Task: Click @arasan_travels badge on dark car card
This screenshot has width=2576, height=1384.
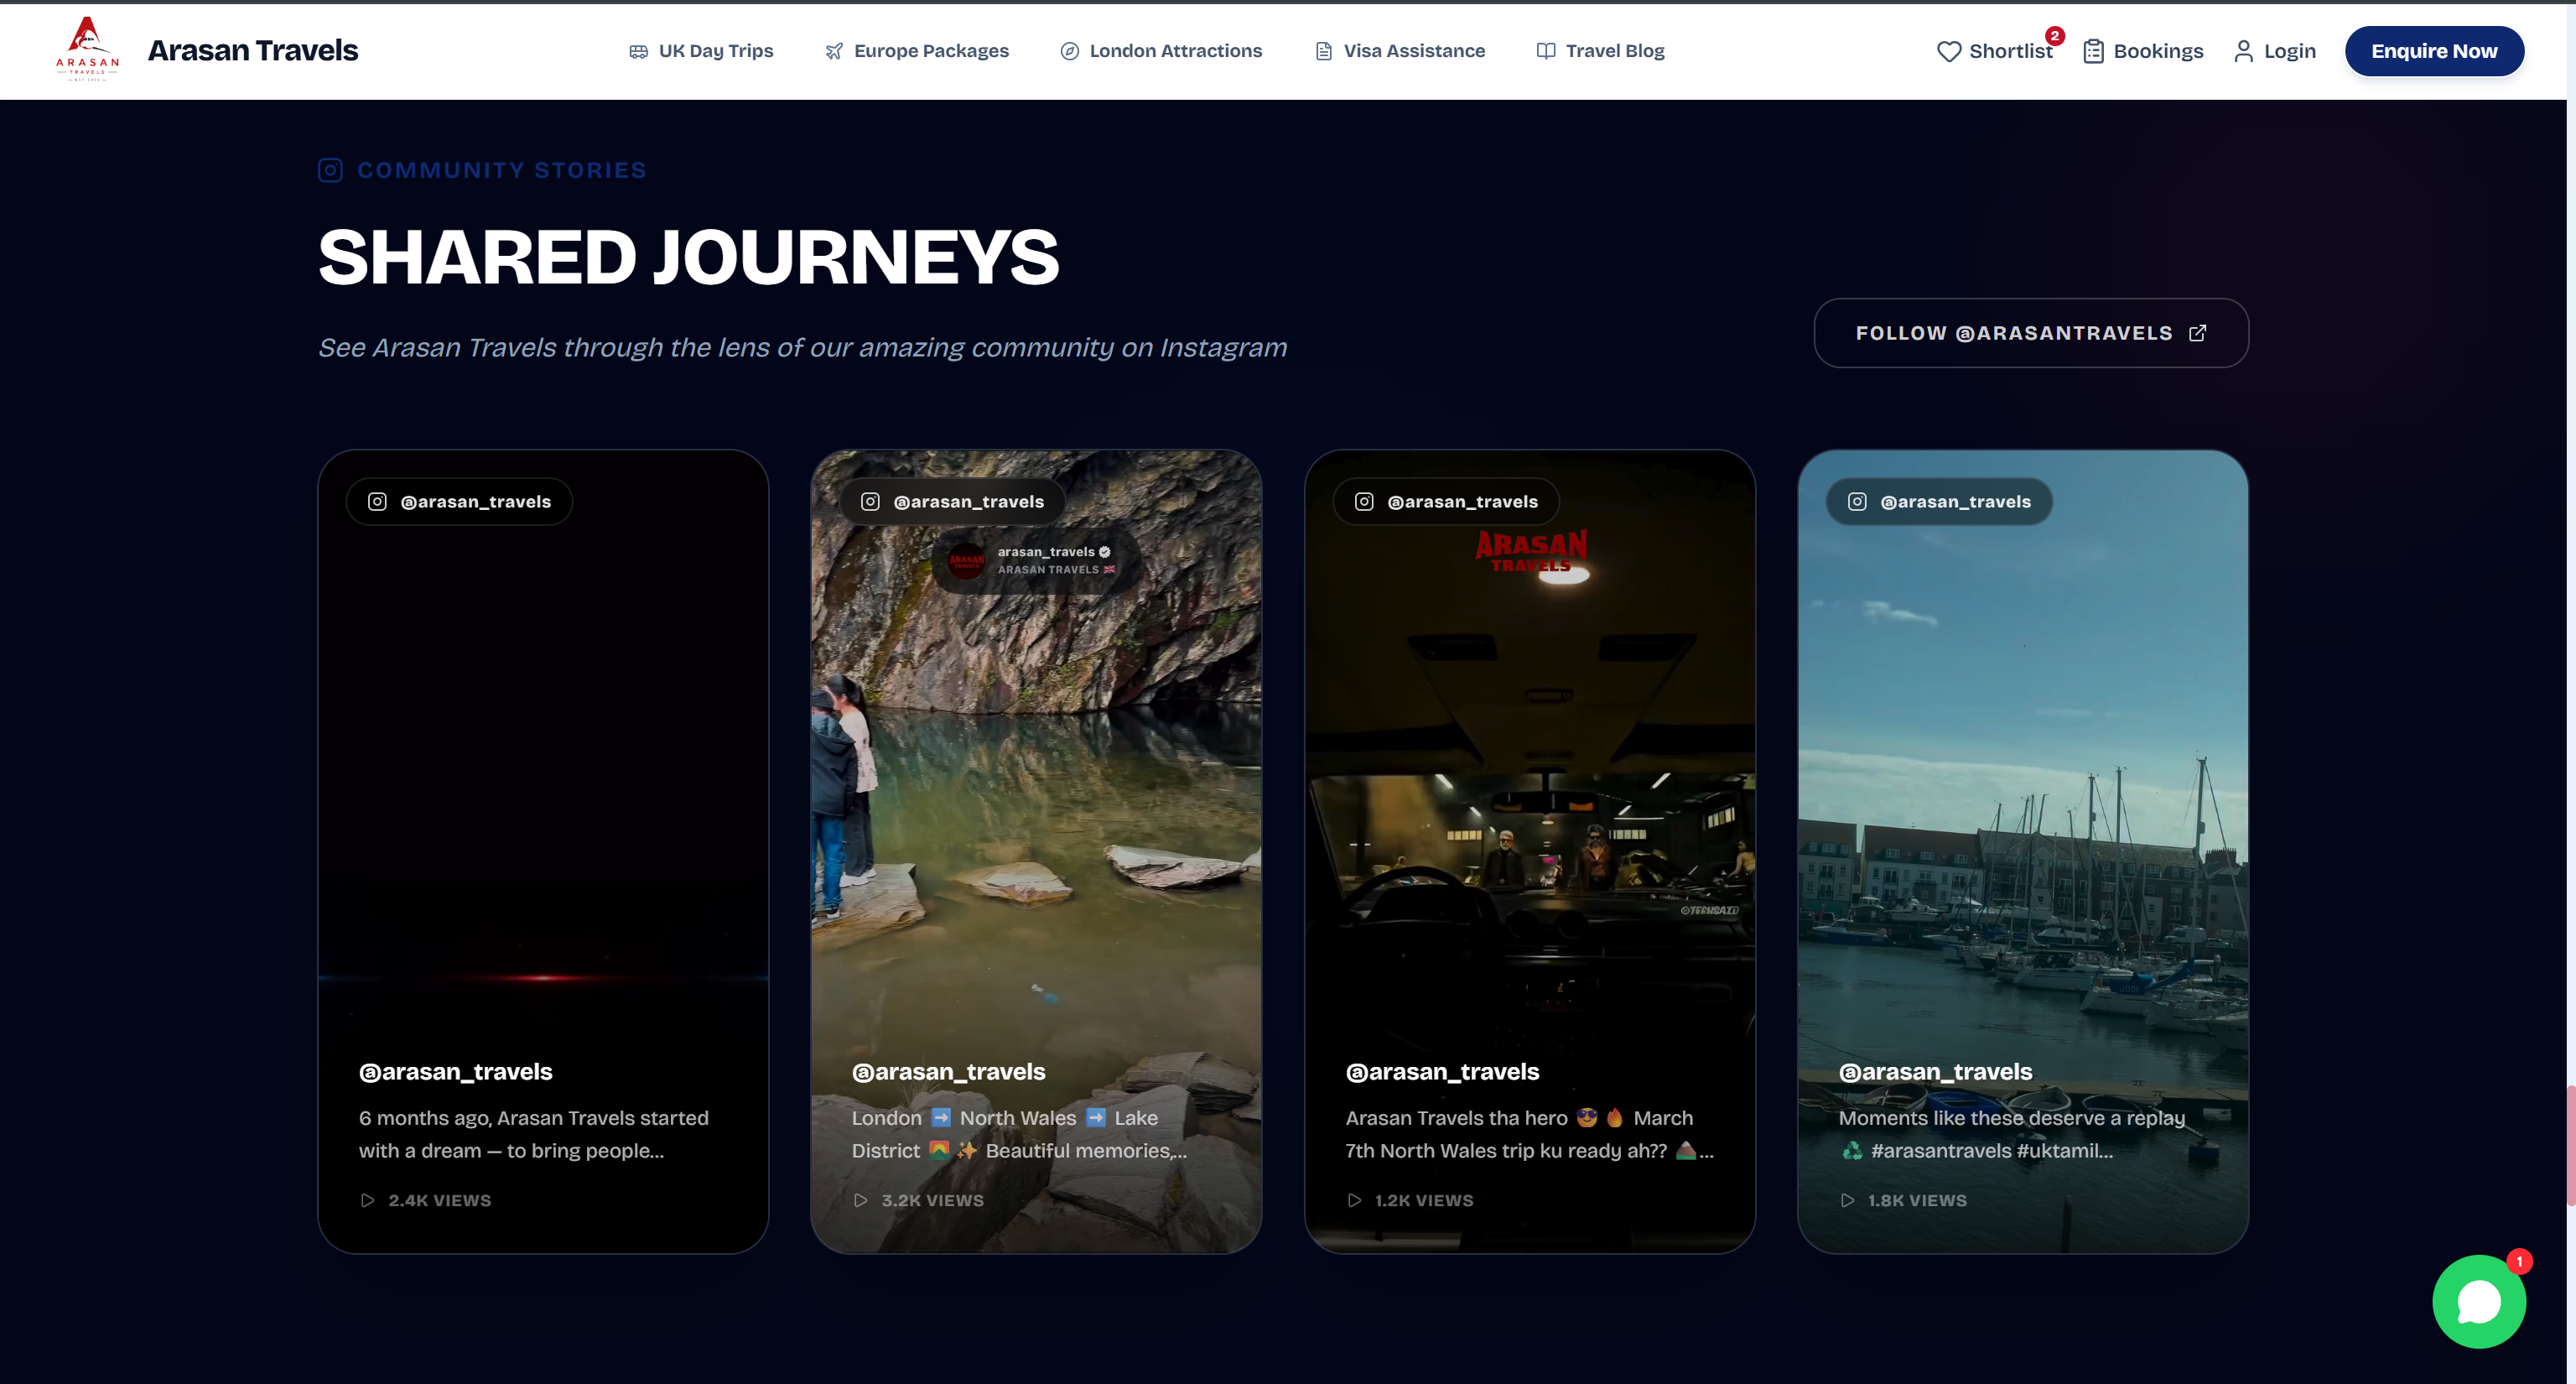Action: click(1446, 501)
